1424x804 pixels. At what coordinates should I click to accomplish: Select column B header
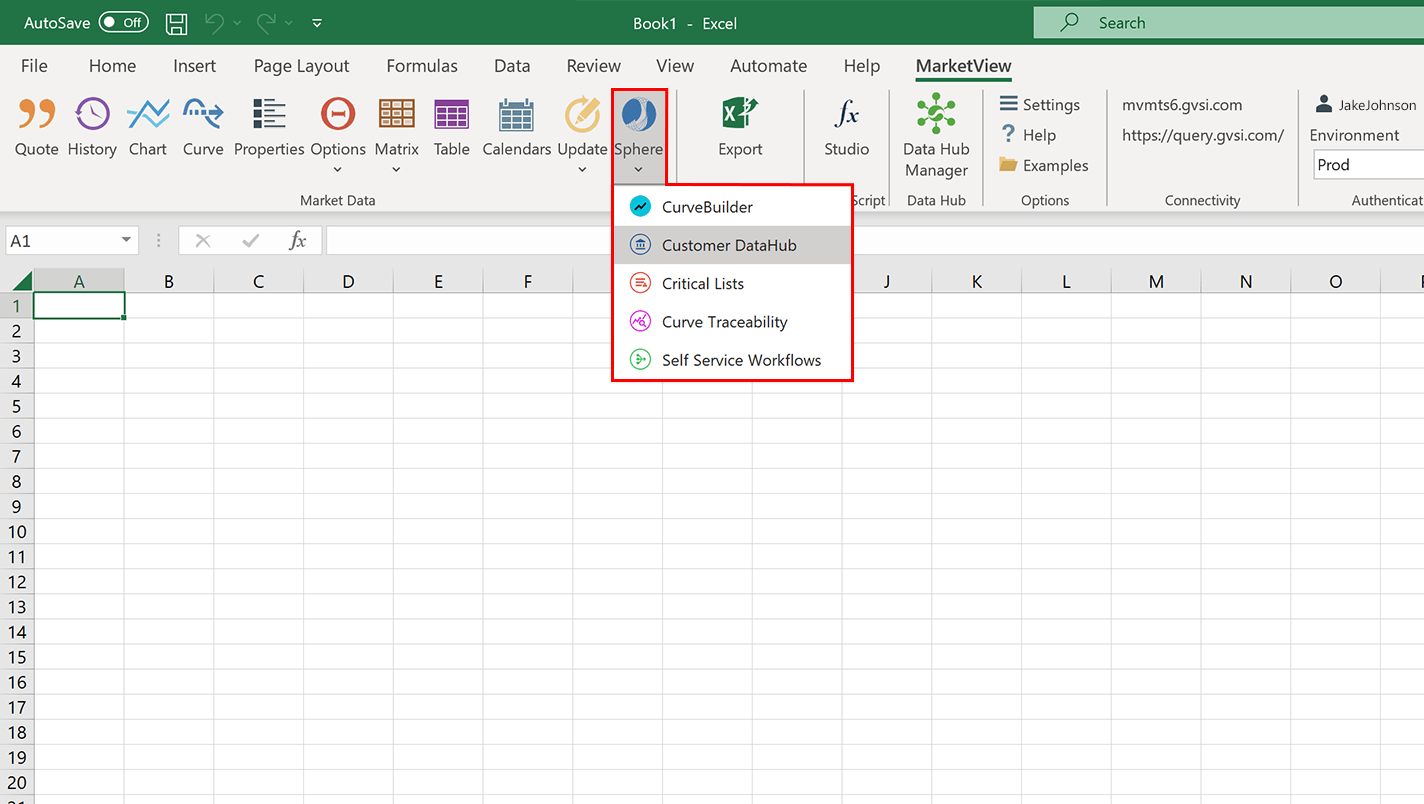168,282
